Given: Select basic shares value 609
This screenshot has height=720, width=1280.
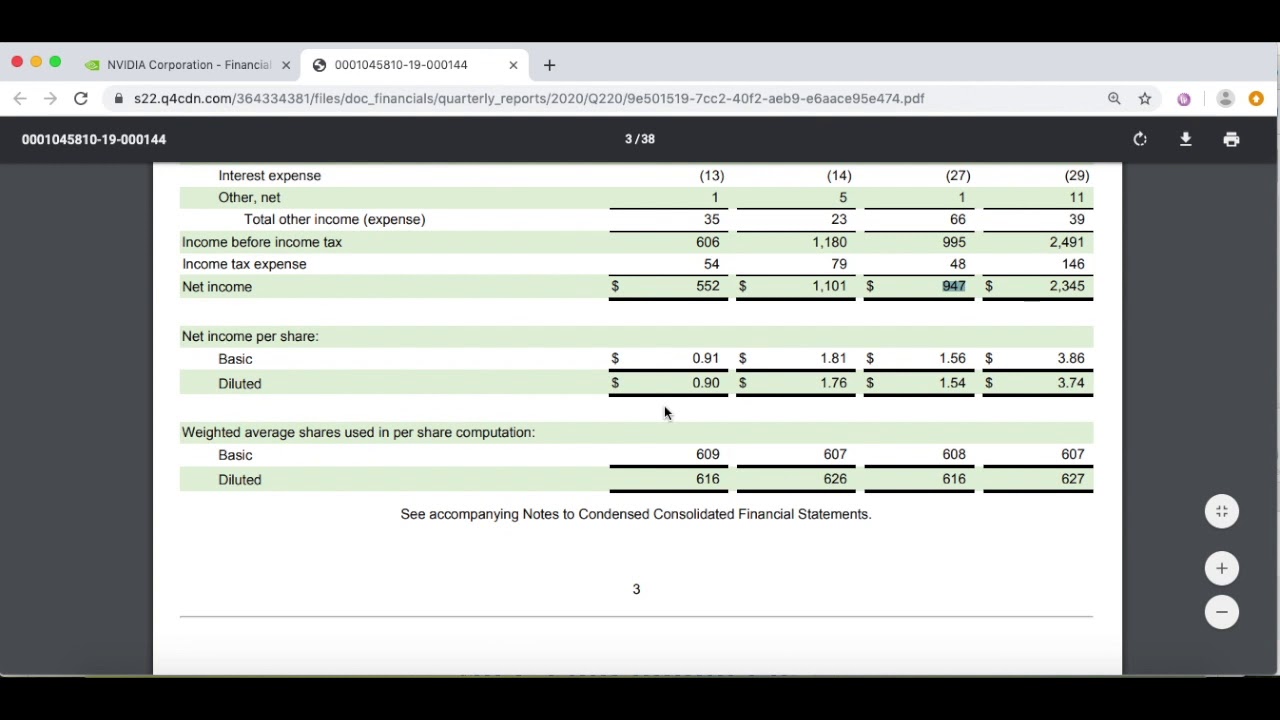Looking at the screenshot, I should click(708, 455).
